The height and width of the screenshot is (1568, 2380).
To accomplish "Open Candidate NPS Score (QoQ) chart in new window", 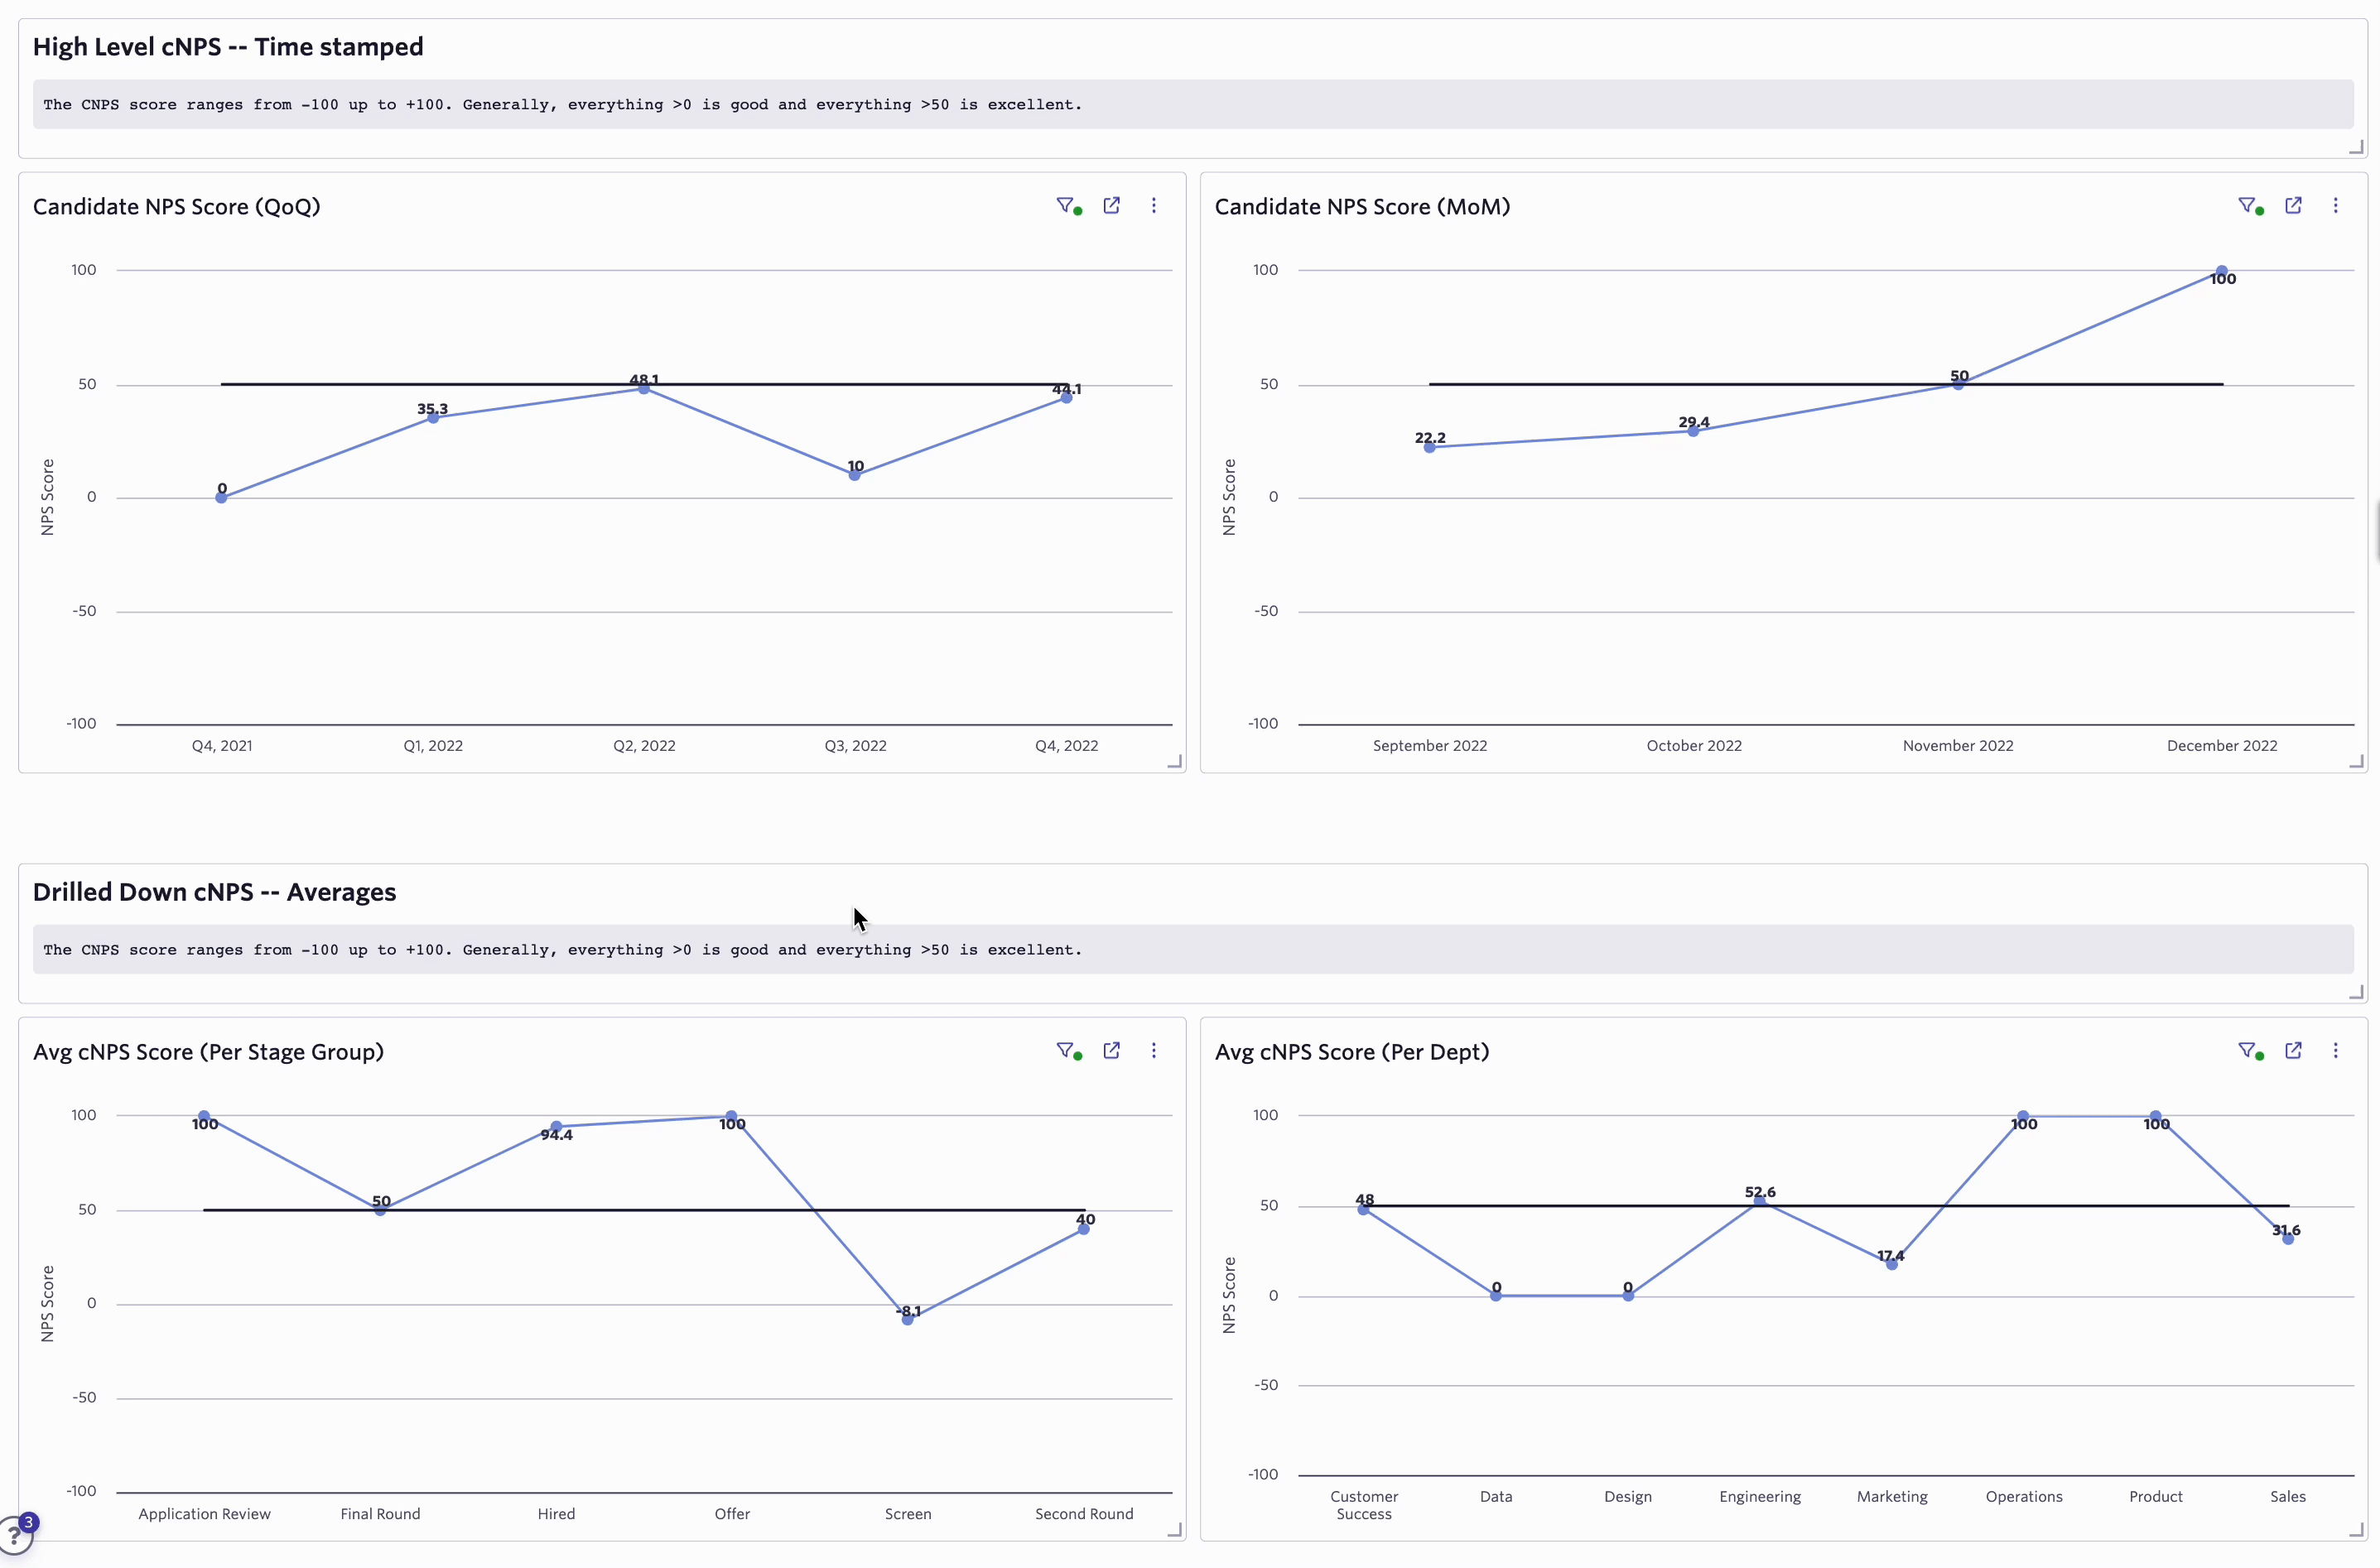I will (1111, 205).
